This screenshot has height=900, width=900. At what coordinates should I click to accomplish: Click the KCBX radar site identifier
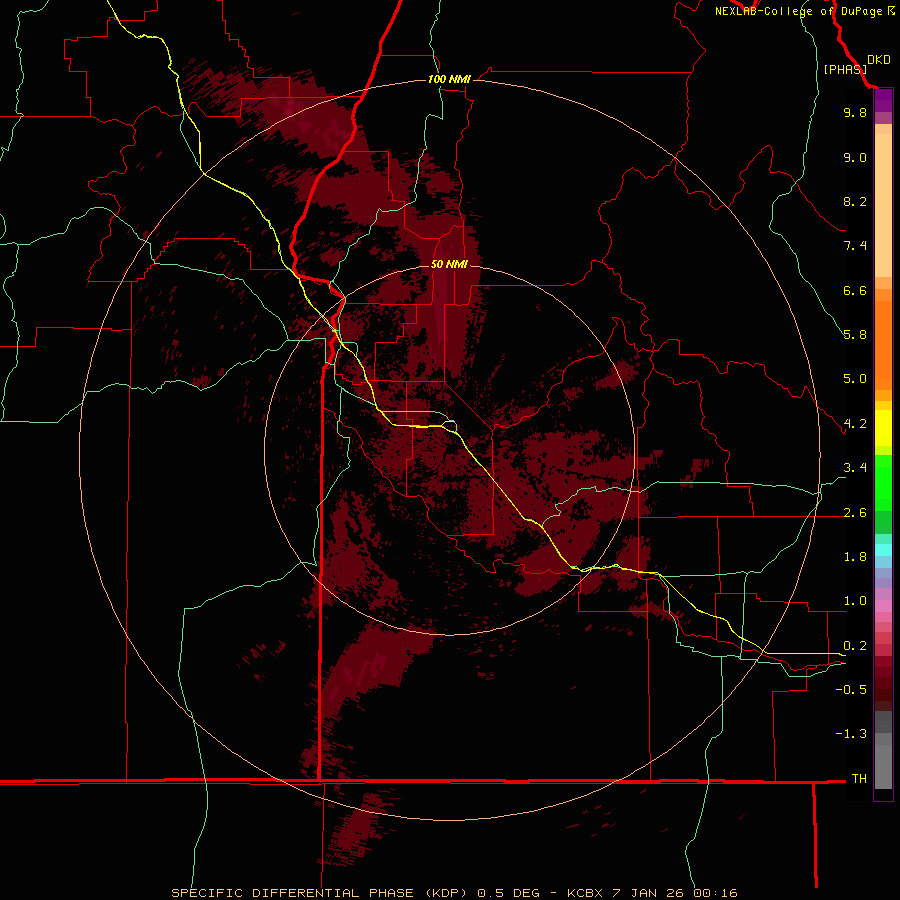(x=584, y=893)
